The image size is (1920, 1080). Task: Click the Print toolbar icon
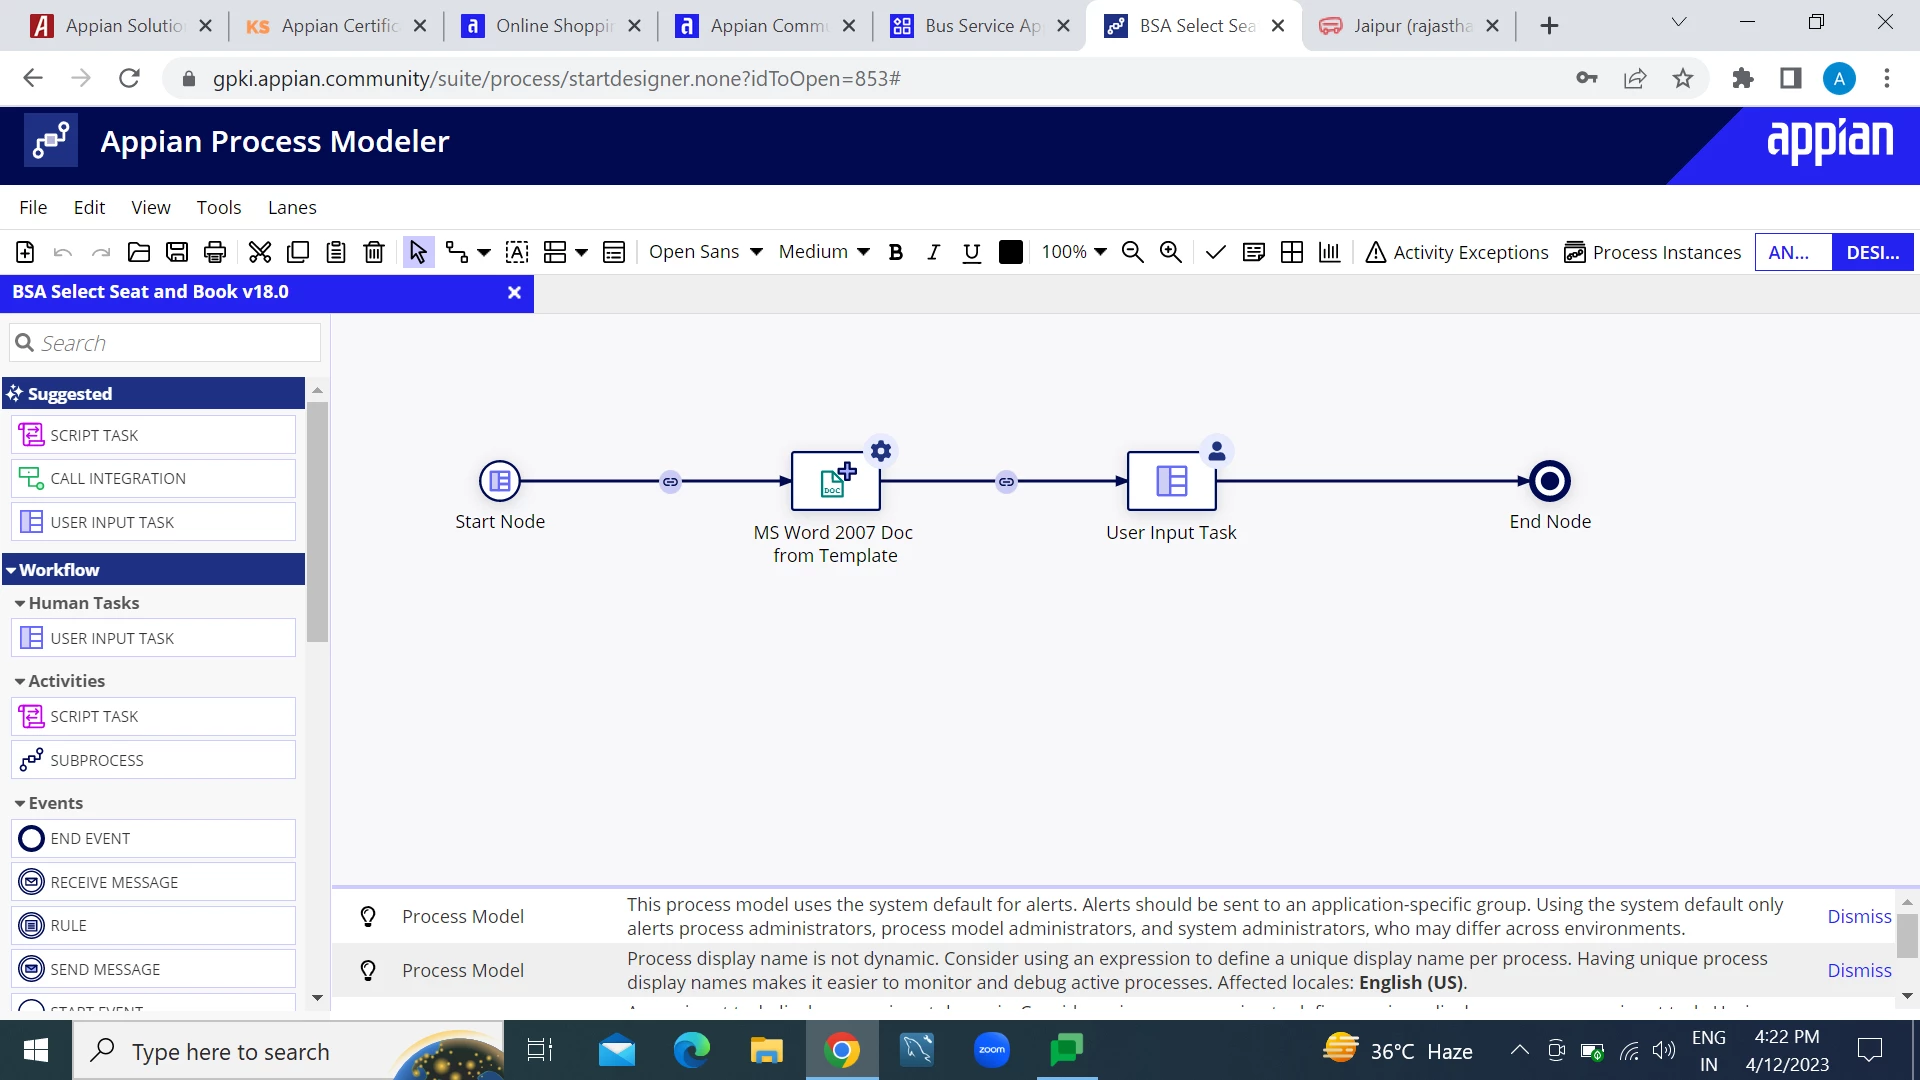(x=215, y=252)
